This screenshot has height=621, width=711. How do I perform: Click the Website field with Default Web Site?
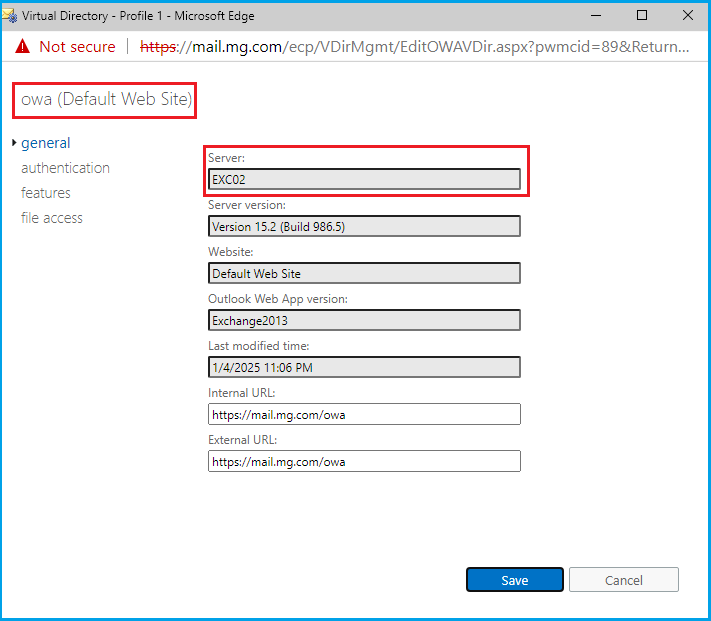pyautogui.click(x=364, y=273)
